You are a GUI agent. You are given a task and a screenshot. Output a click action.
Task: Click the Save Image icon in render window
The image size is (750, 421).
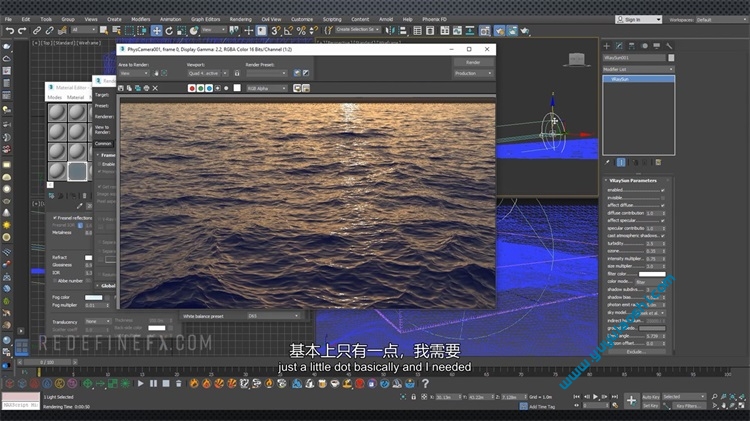[121, 88]
